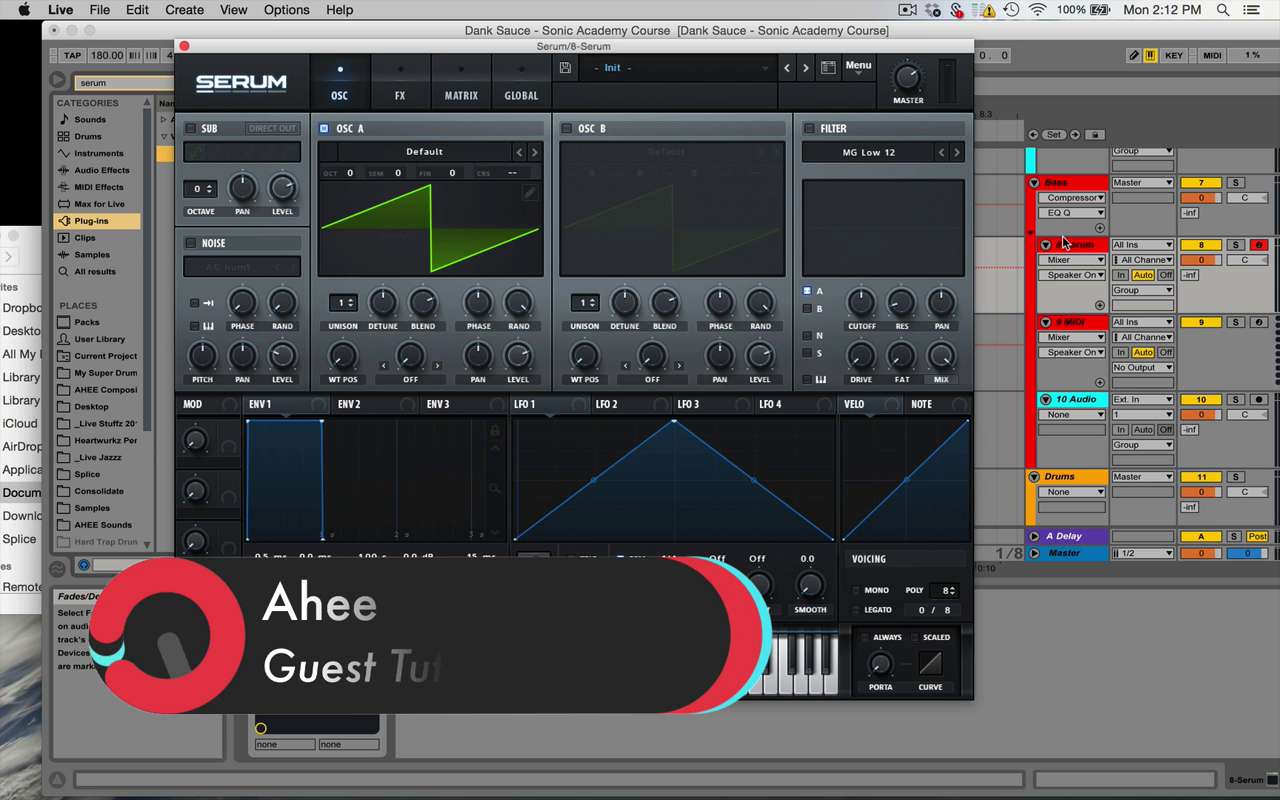The height and width of the screenshot is (800, 1280).
Task: Open the Serum Menu dropdown
Action: (x=858, y=66)
